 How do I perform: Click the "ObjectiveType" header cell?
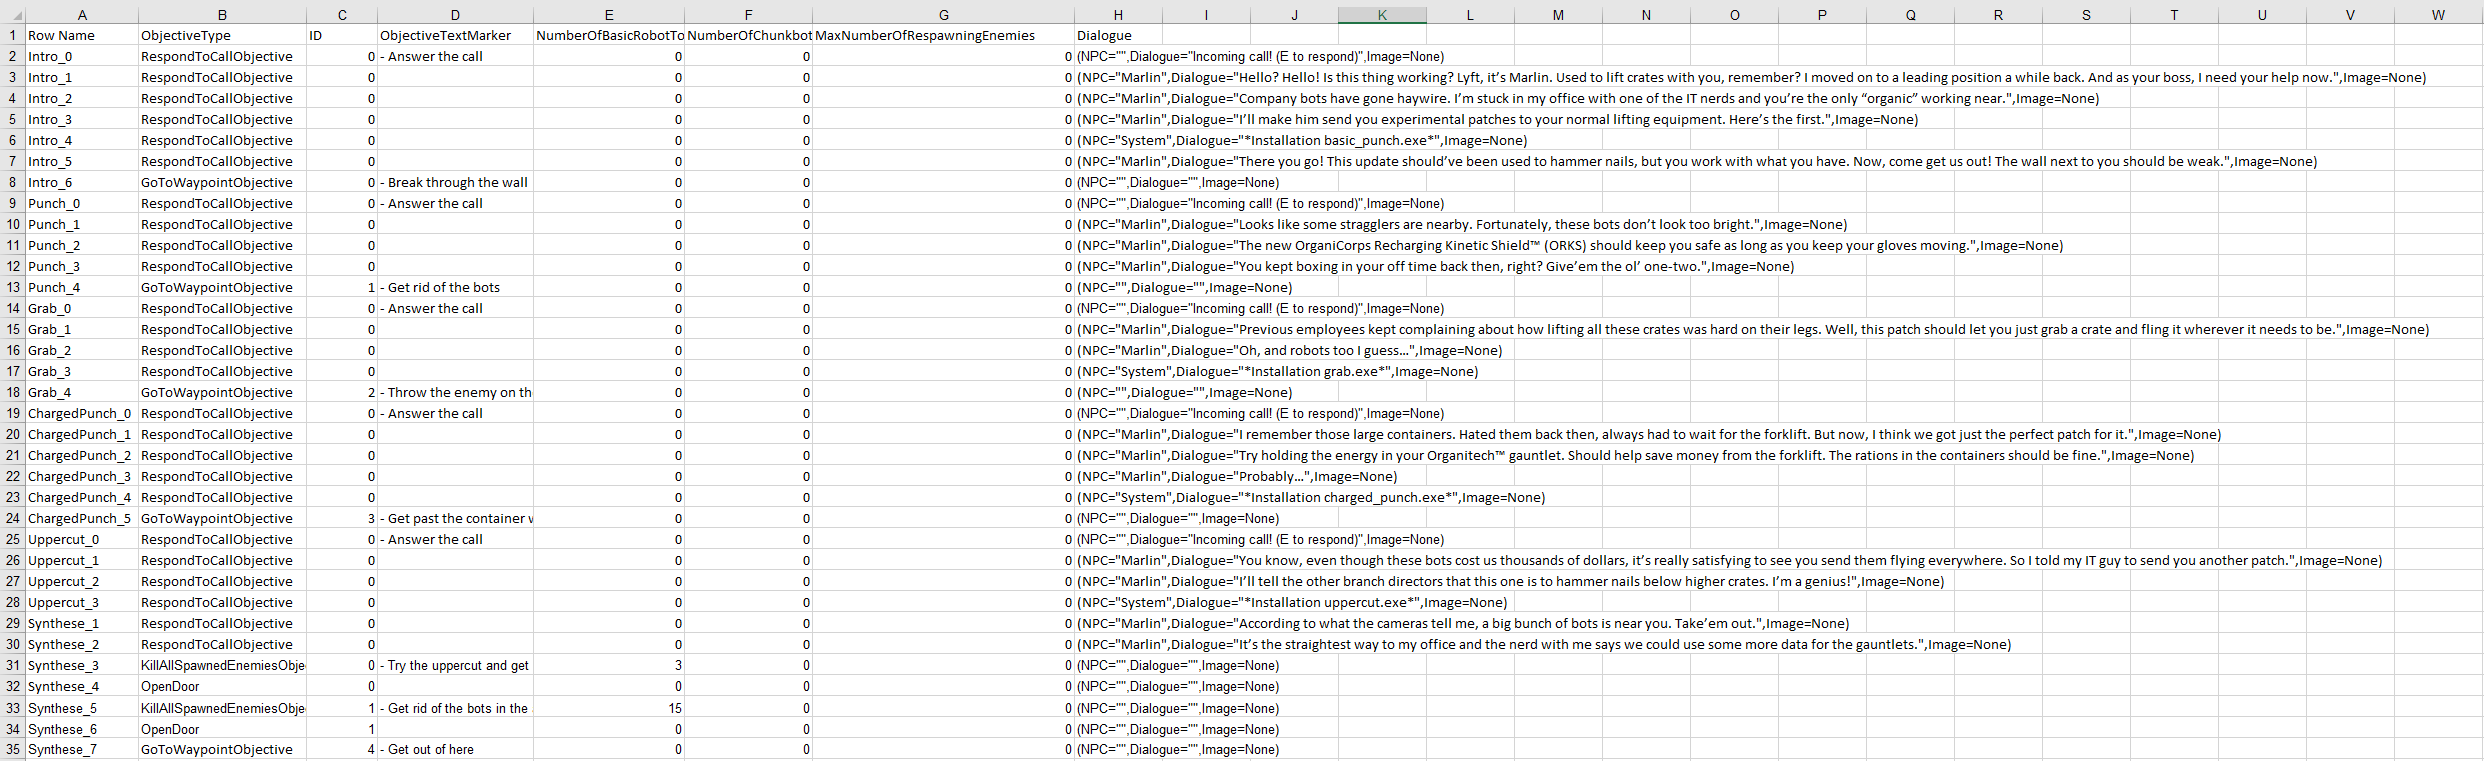[186, 36]
